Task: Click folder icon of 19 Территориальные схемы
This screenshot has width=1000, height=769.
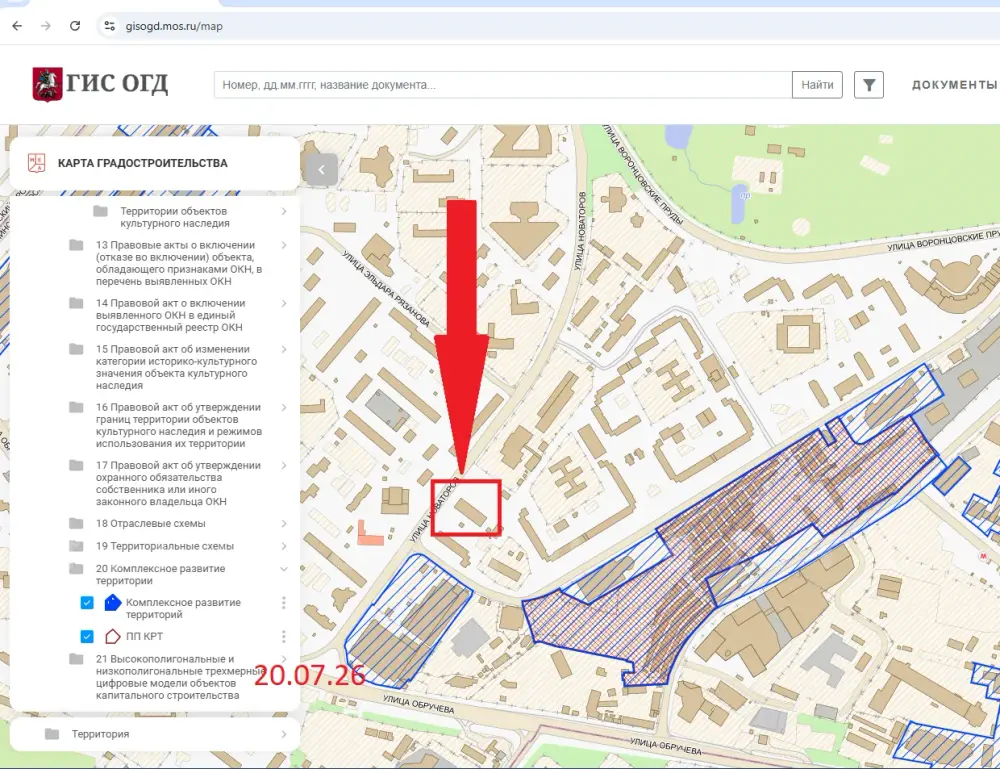Action: 76,546
